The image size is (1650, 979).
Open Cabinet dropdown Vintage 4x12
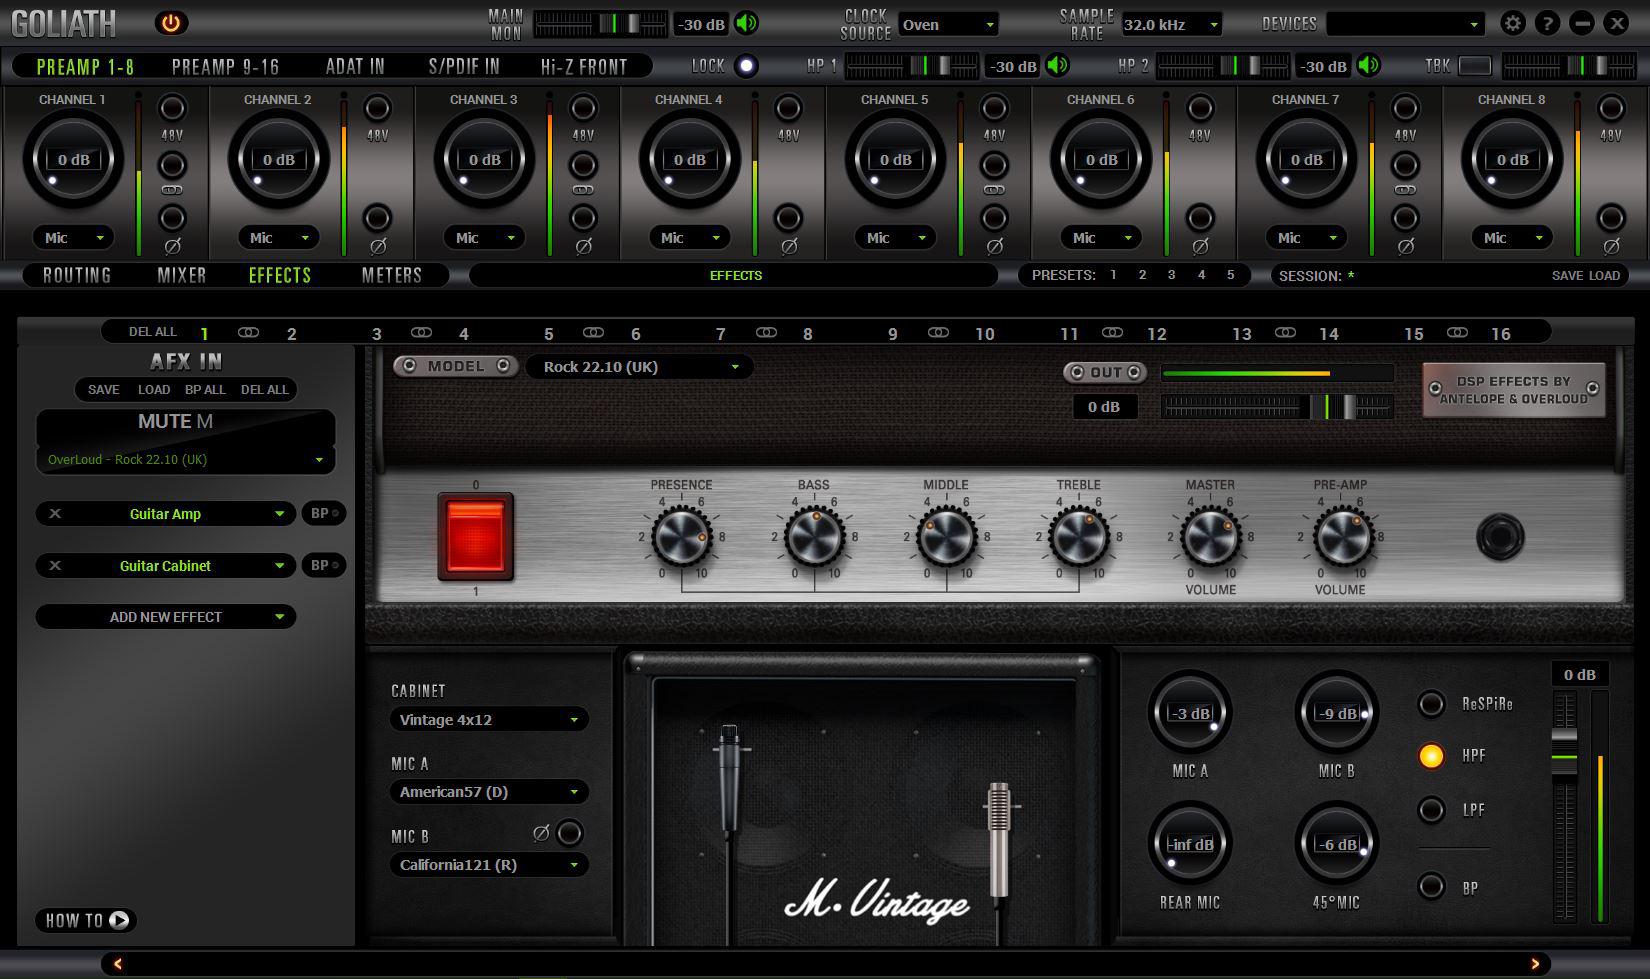[x=488, y=719]
